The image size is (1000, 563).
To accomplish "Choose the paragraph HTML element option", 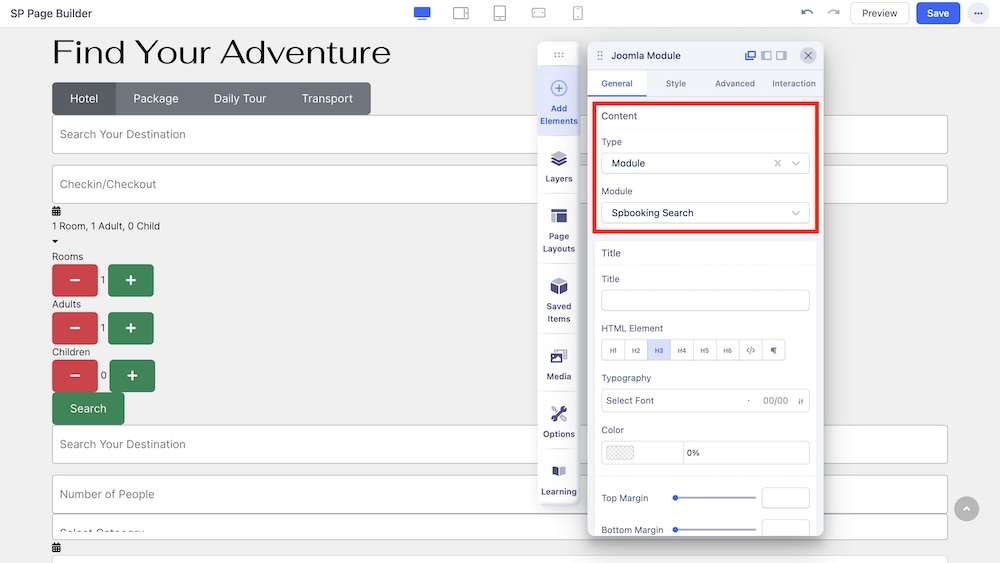I will coord(773,350).
